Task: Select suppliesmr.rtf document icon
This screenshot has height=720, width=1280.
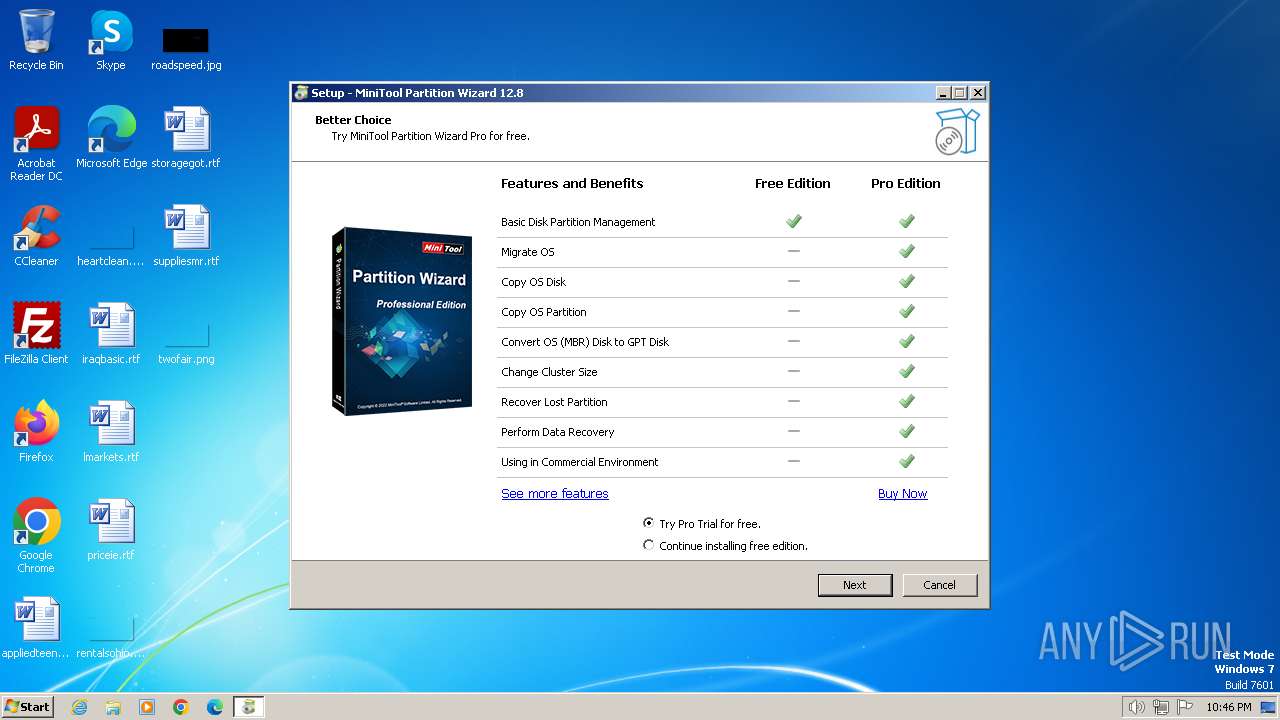Action: point(186,235)
